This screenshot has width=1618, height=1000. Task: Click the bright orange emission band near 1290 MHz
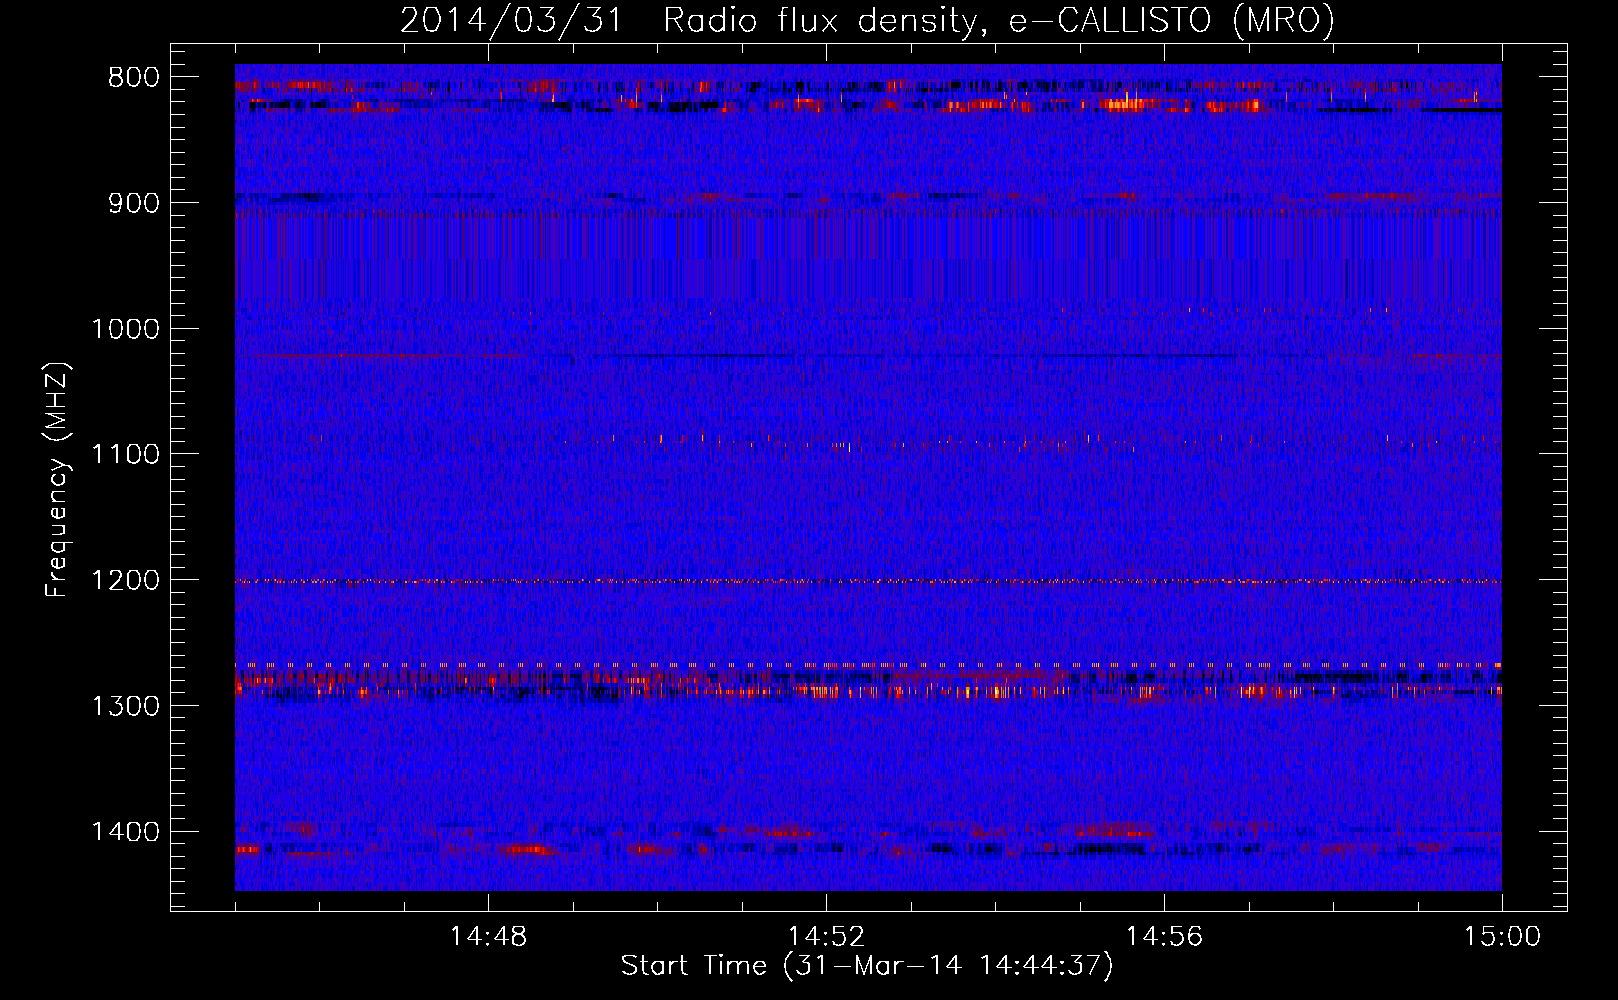[868, 689]
